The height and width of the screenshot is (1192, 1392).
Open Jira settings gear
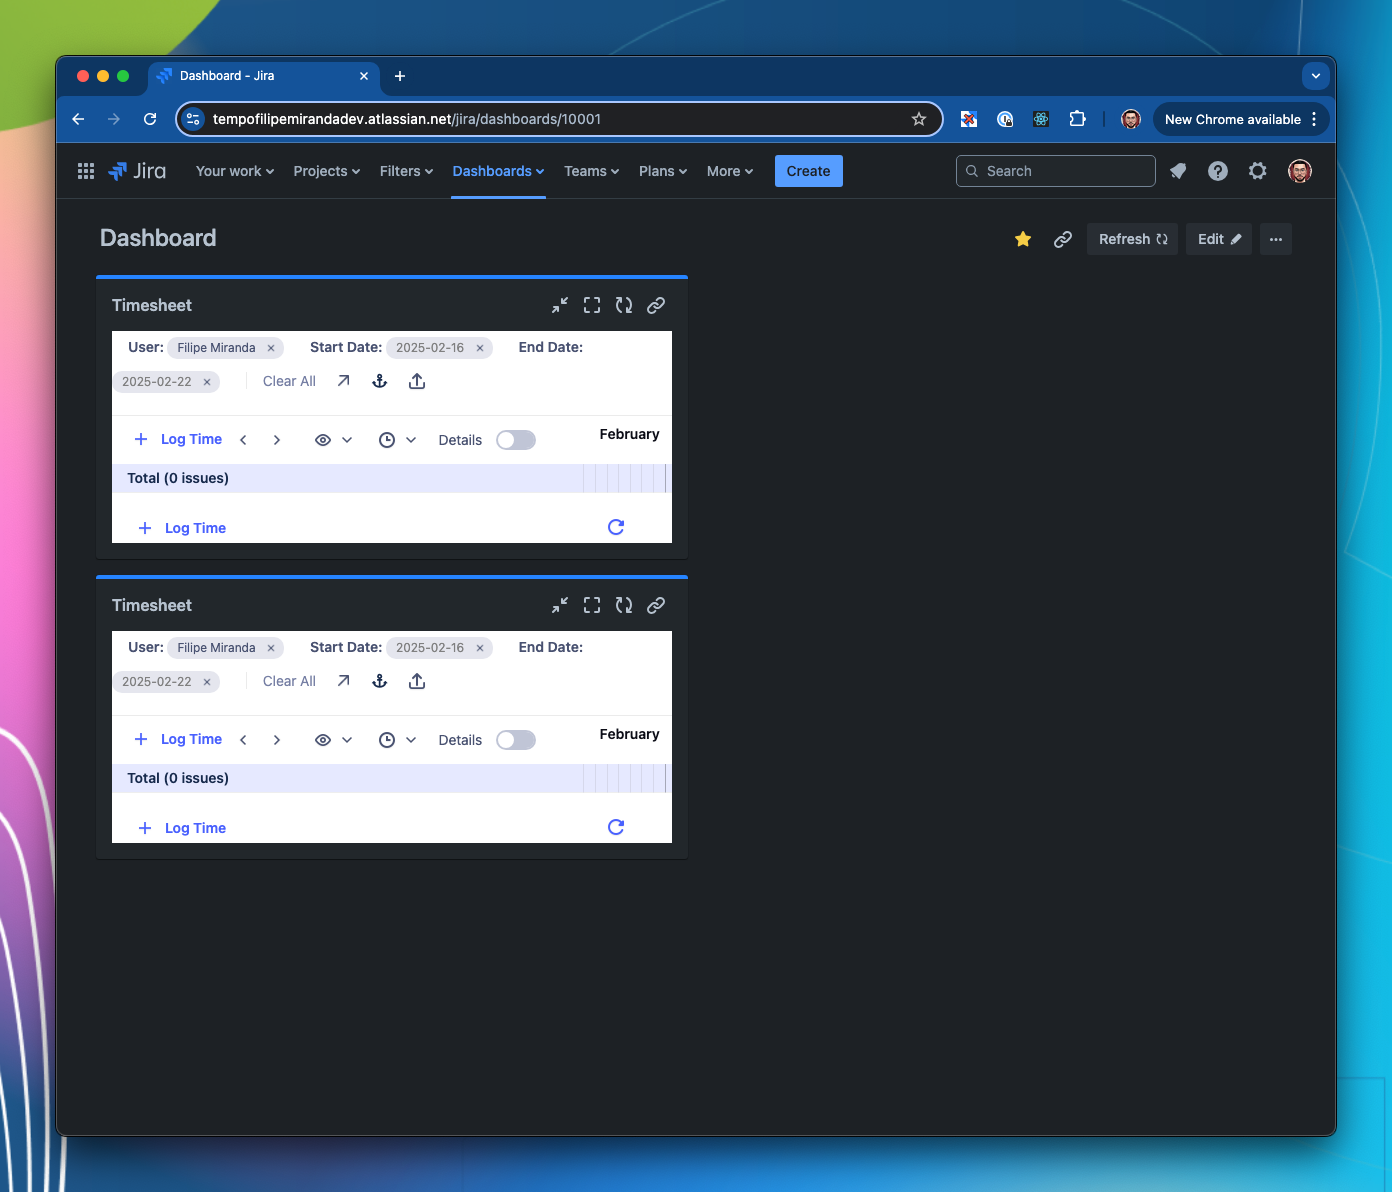(1258, 171)
